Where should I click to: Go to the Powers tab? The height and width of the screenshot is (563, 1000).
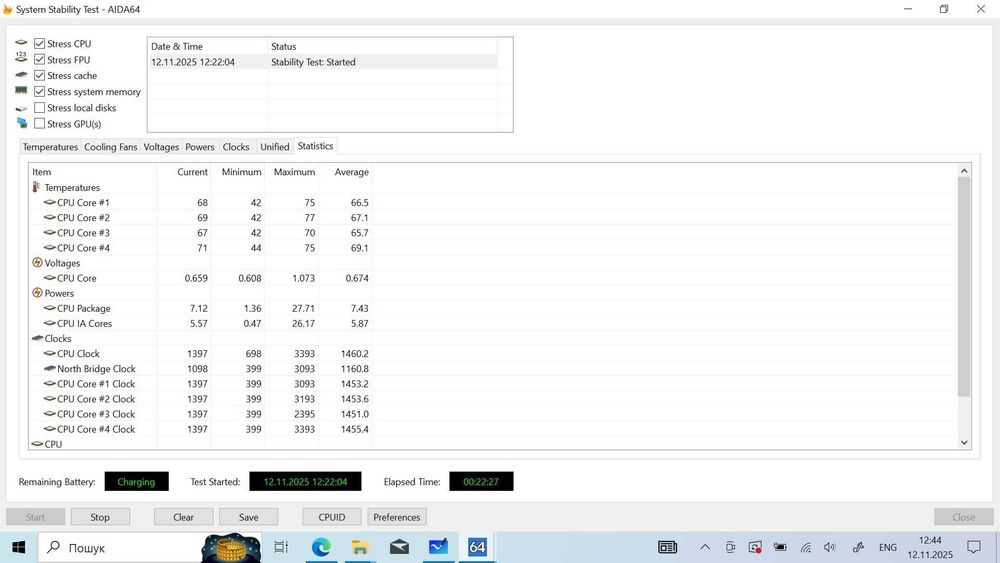point(200,147)
